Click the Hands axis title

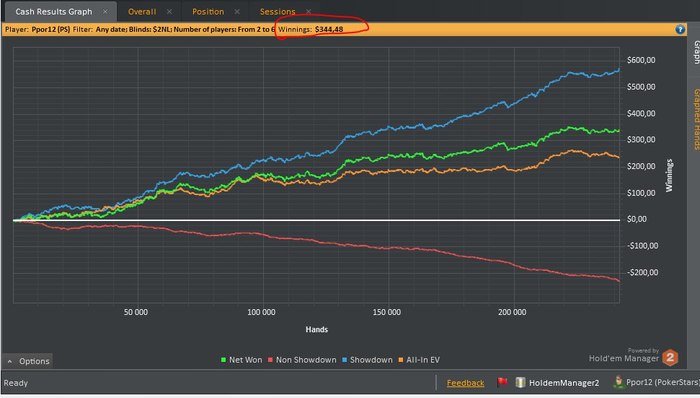[317, 329]
